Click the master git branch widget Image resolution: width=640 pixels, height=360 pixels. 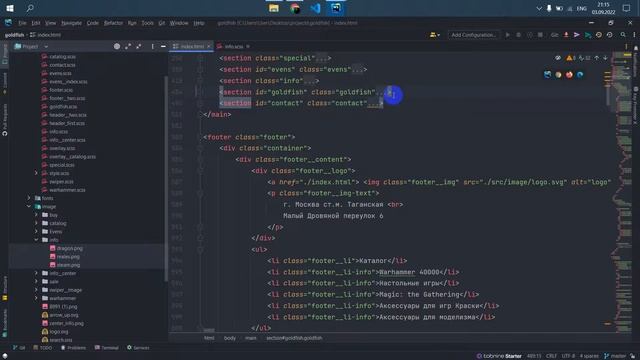tap(615, 356)
